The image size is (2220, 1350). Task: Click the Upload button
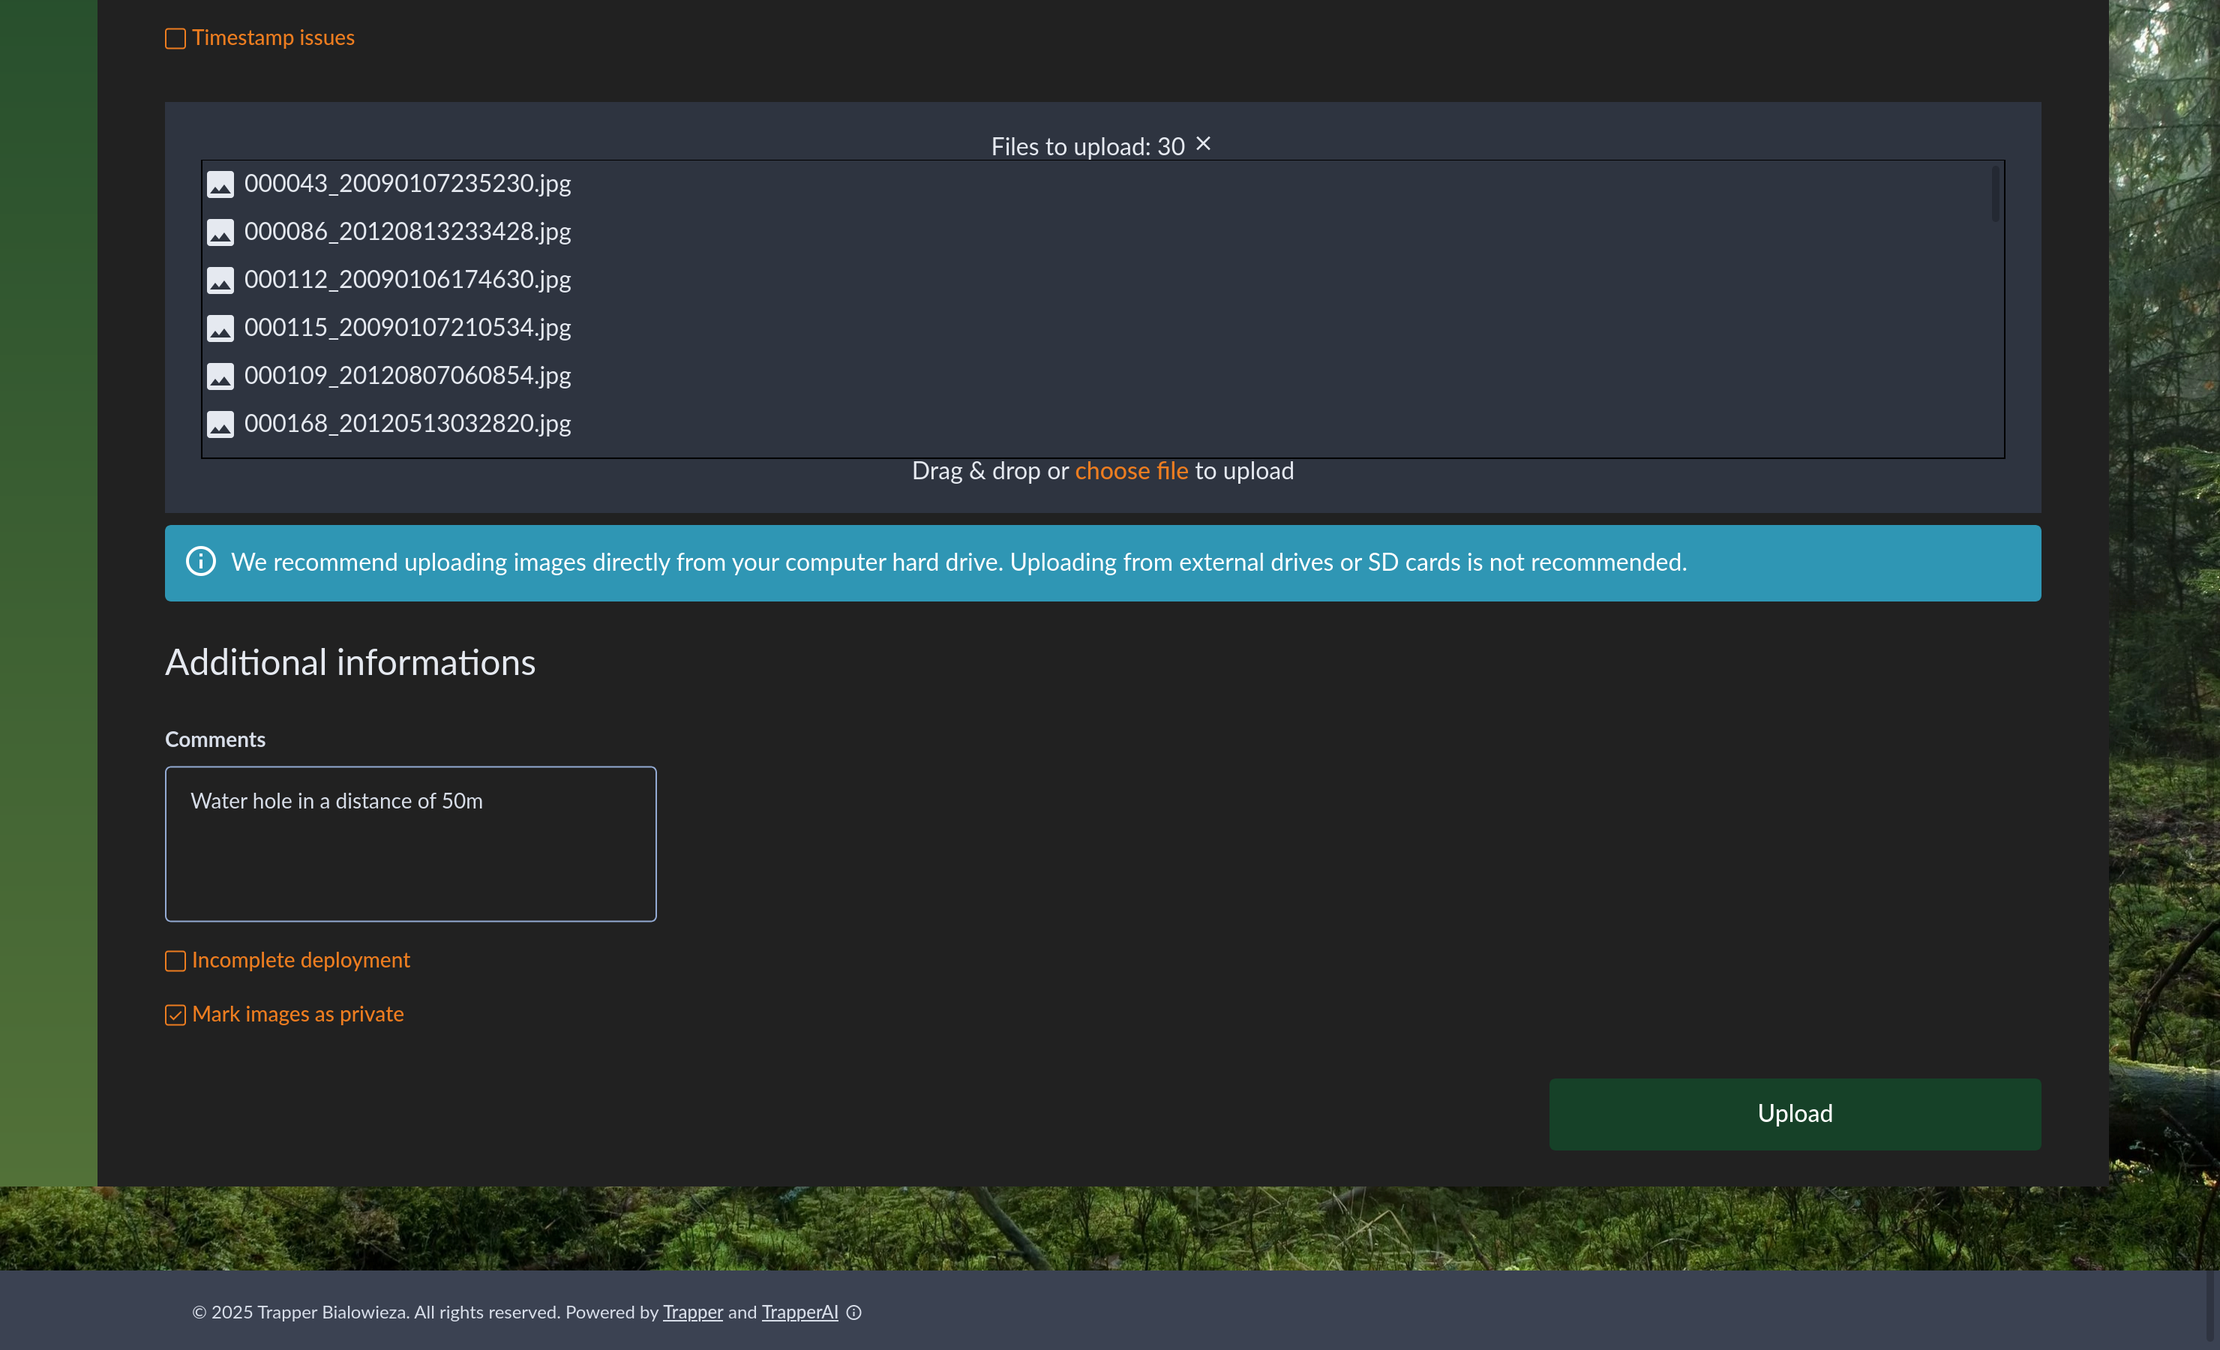(1795, 1114)
